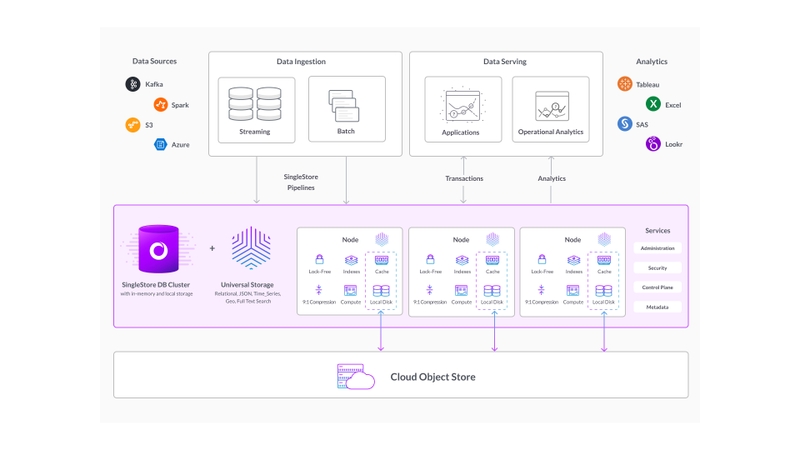Select the Batch card in Data Ingestion
Viewport: 800px width, 450px height.
tap(347, 109)
